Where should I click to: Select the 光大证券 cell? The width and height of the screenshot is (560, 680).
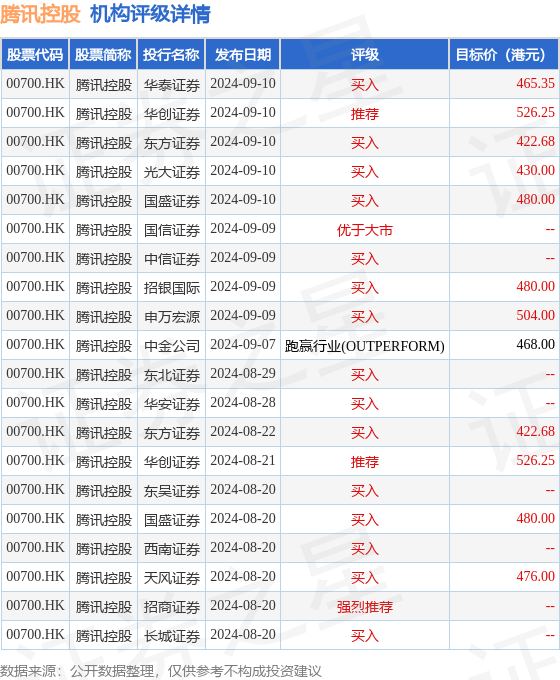click(172, 171)
